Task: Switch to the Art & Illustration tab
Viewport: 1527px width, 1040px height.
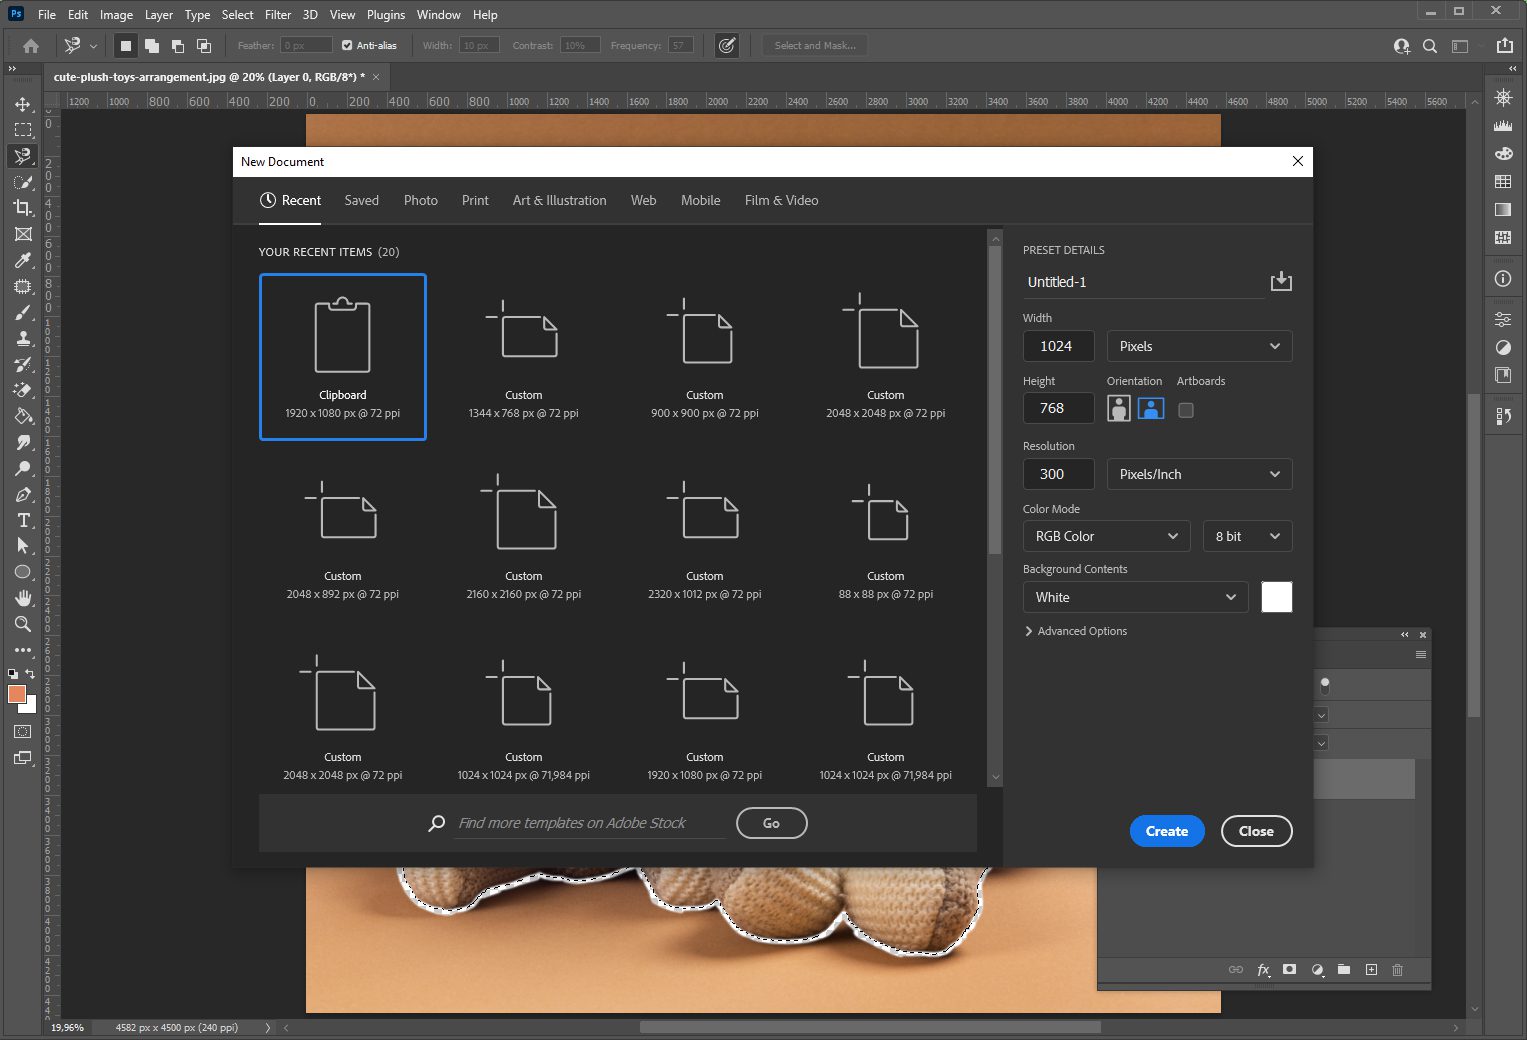Action: click(560, 200)
